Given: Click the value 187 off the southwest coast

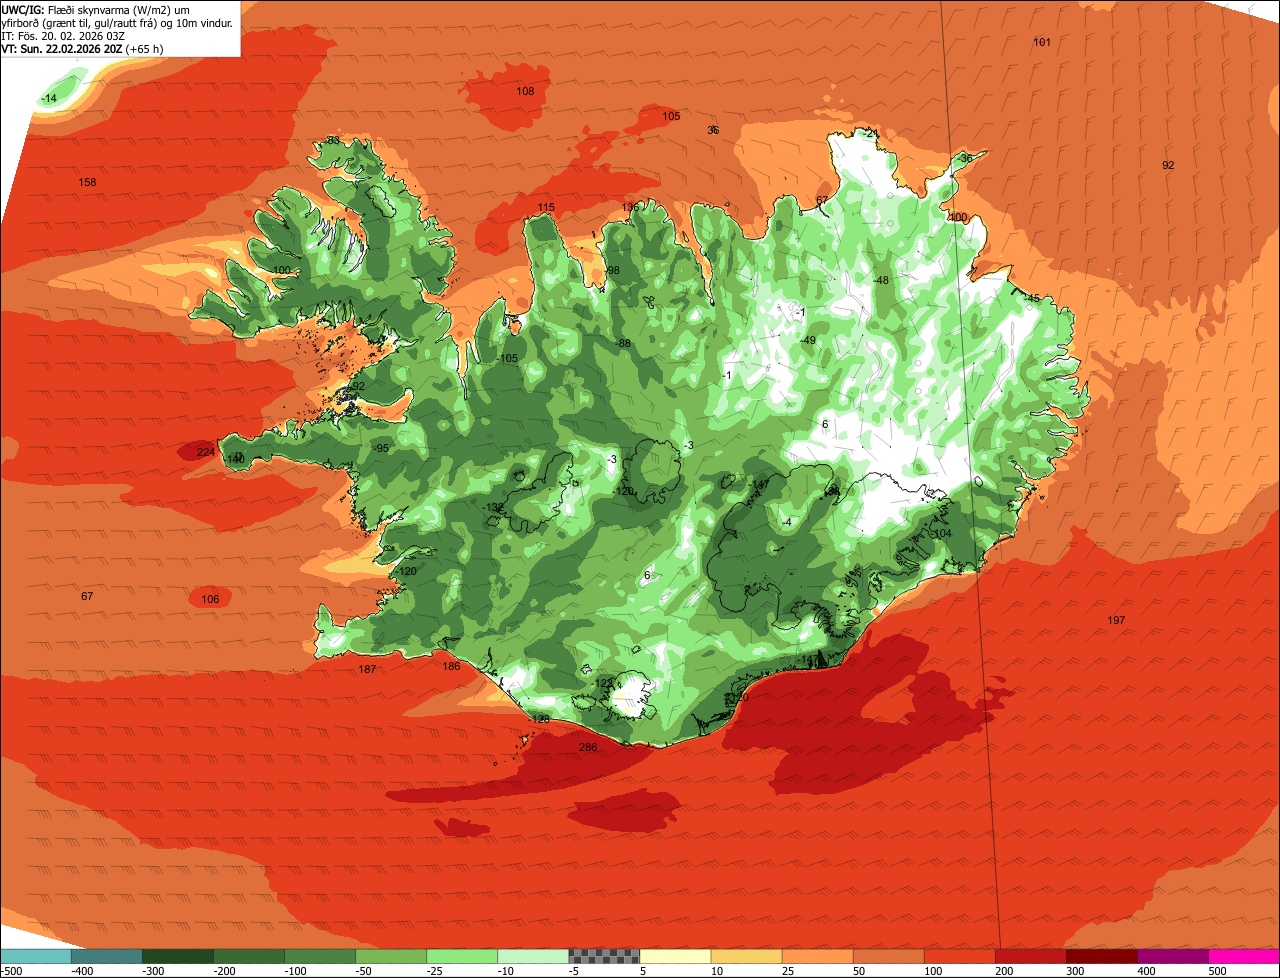Looking at the screenshot, I should coord(367,669).
